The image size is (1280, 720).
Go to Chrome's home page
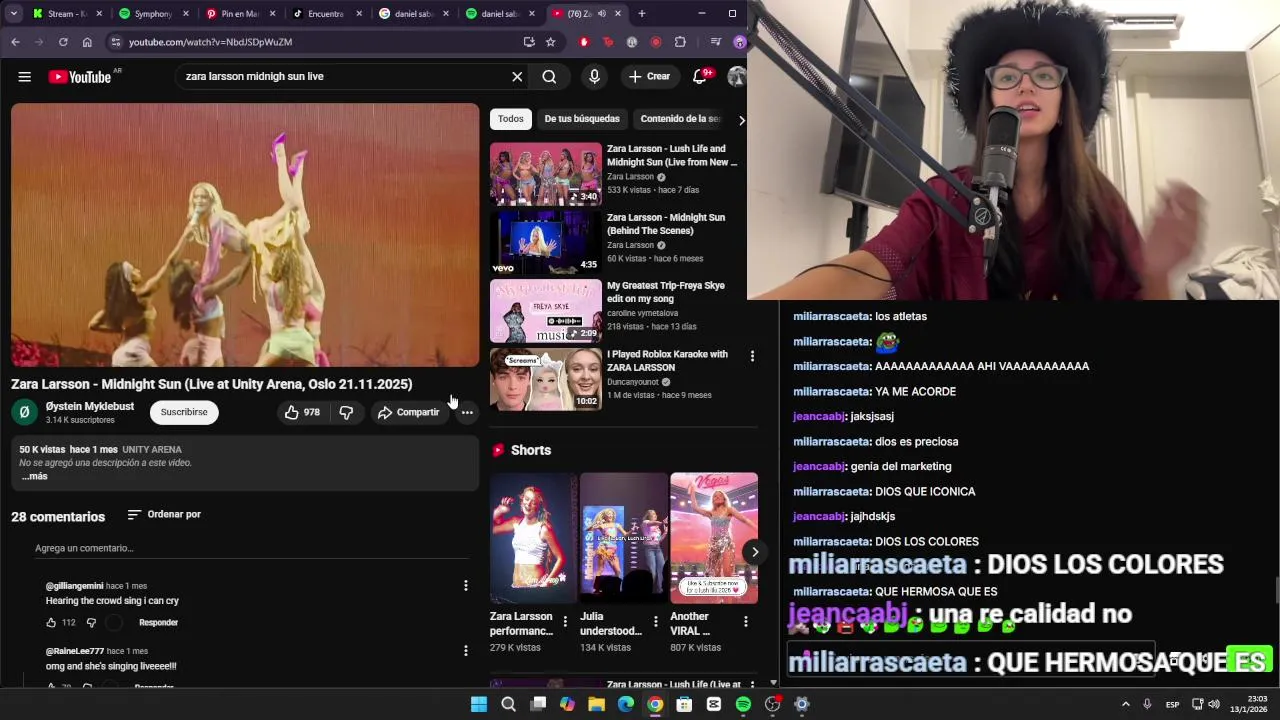pos(87,42)
